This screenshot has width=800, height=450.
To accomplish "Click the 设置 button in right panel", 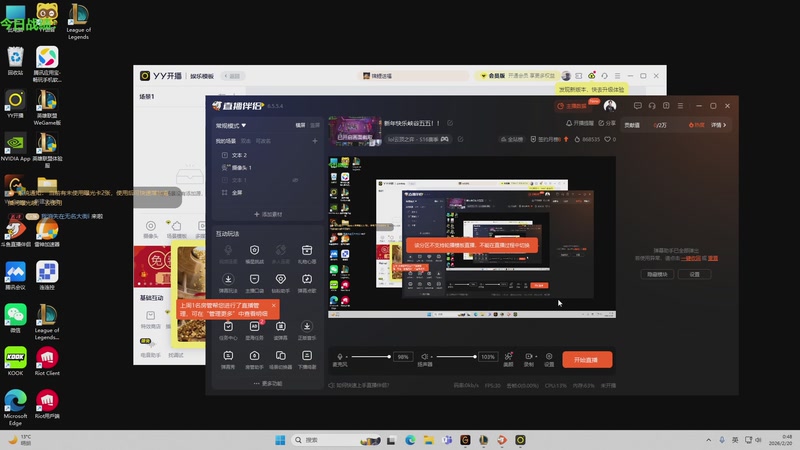I will pyautogui.click(x=694, y=274).
